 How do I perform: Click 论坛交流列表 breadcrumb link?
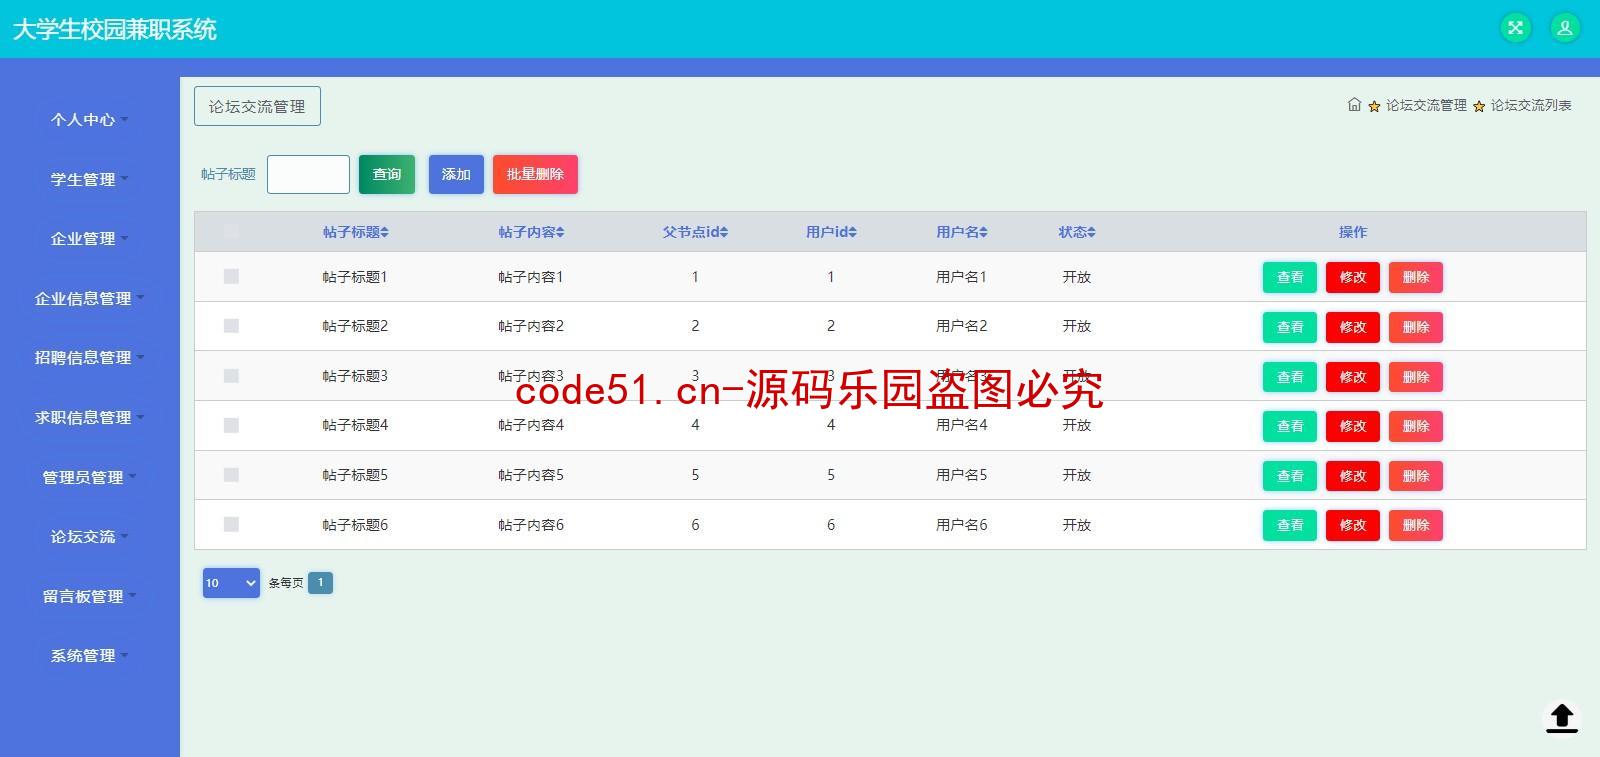click(1531, 105)
